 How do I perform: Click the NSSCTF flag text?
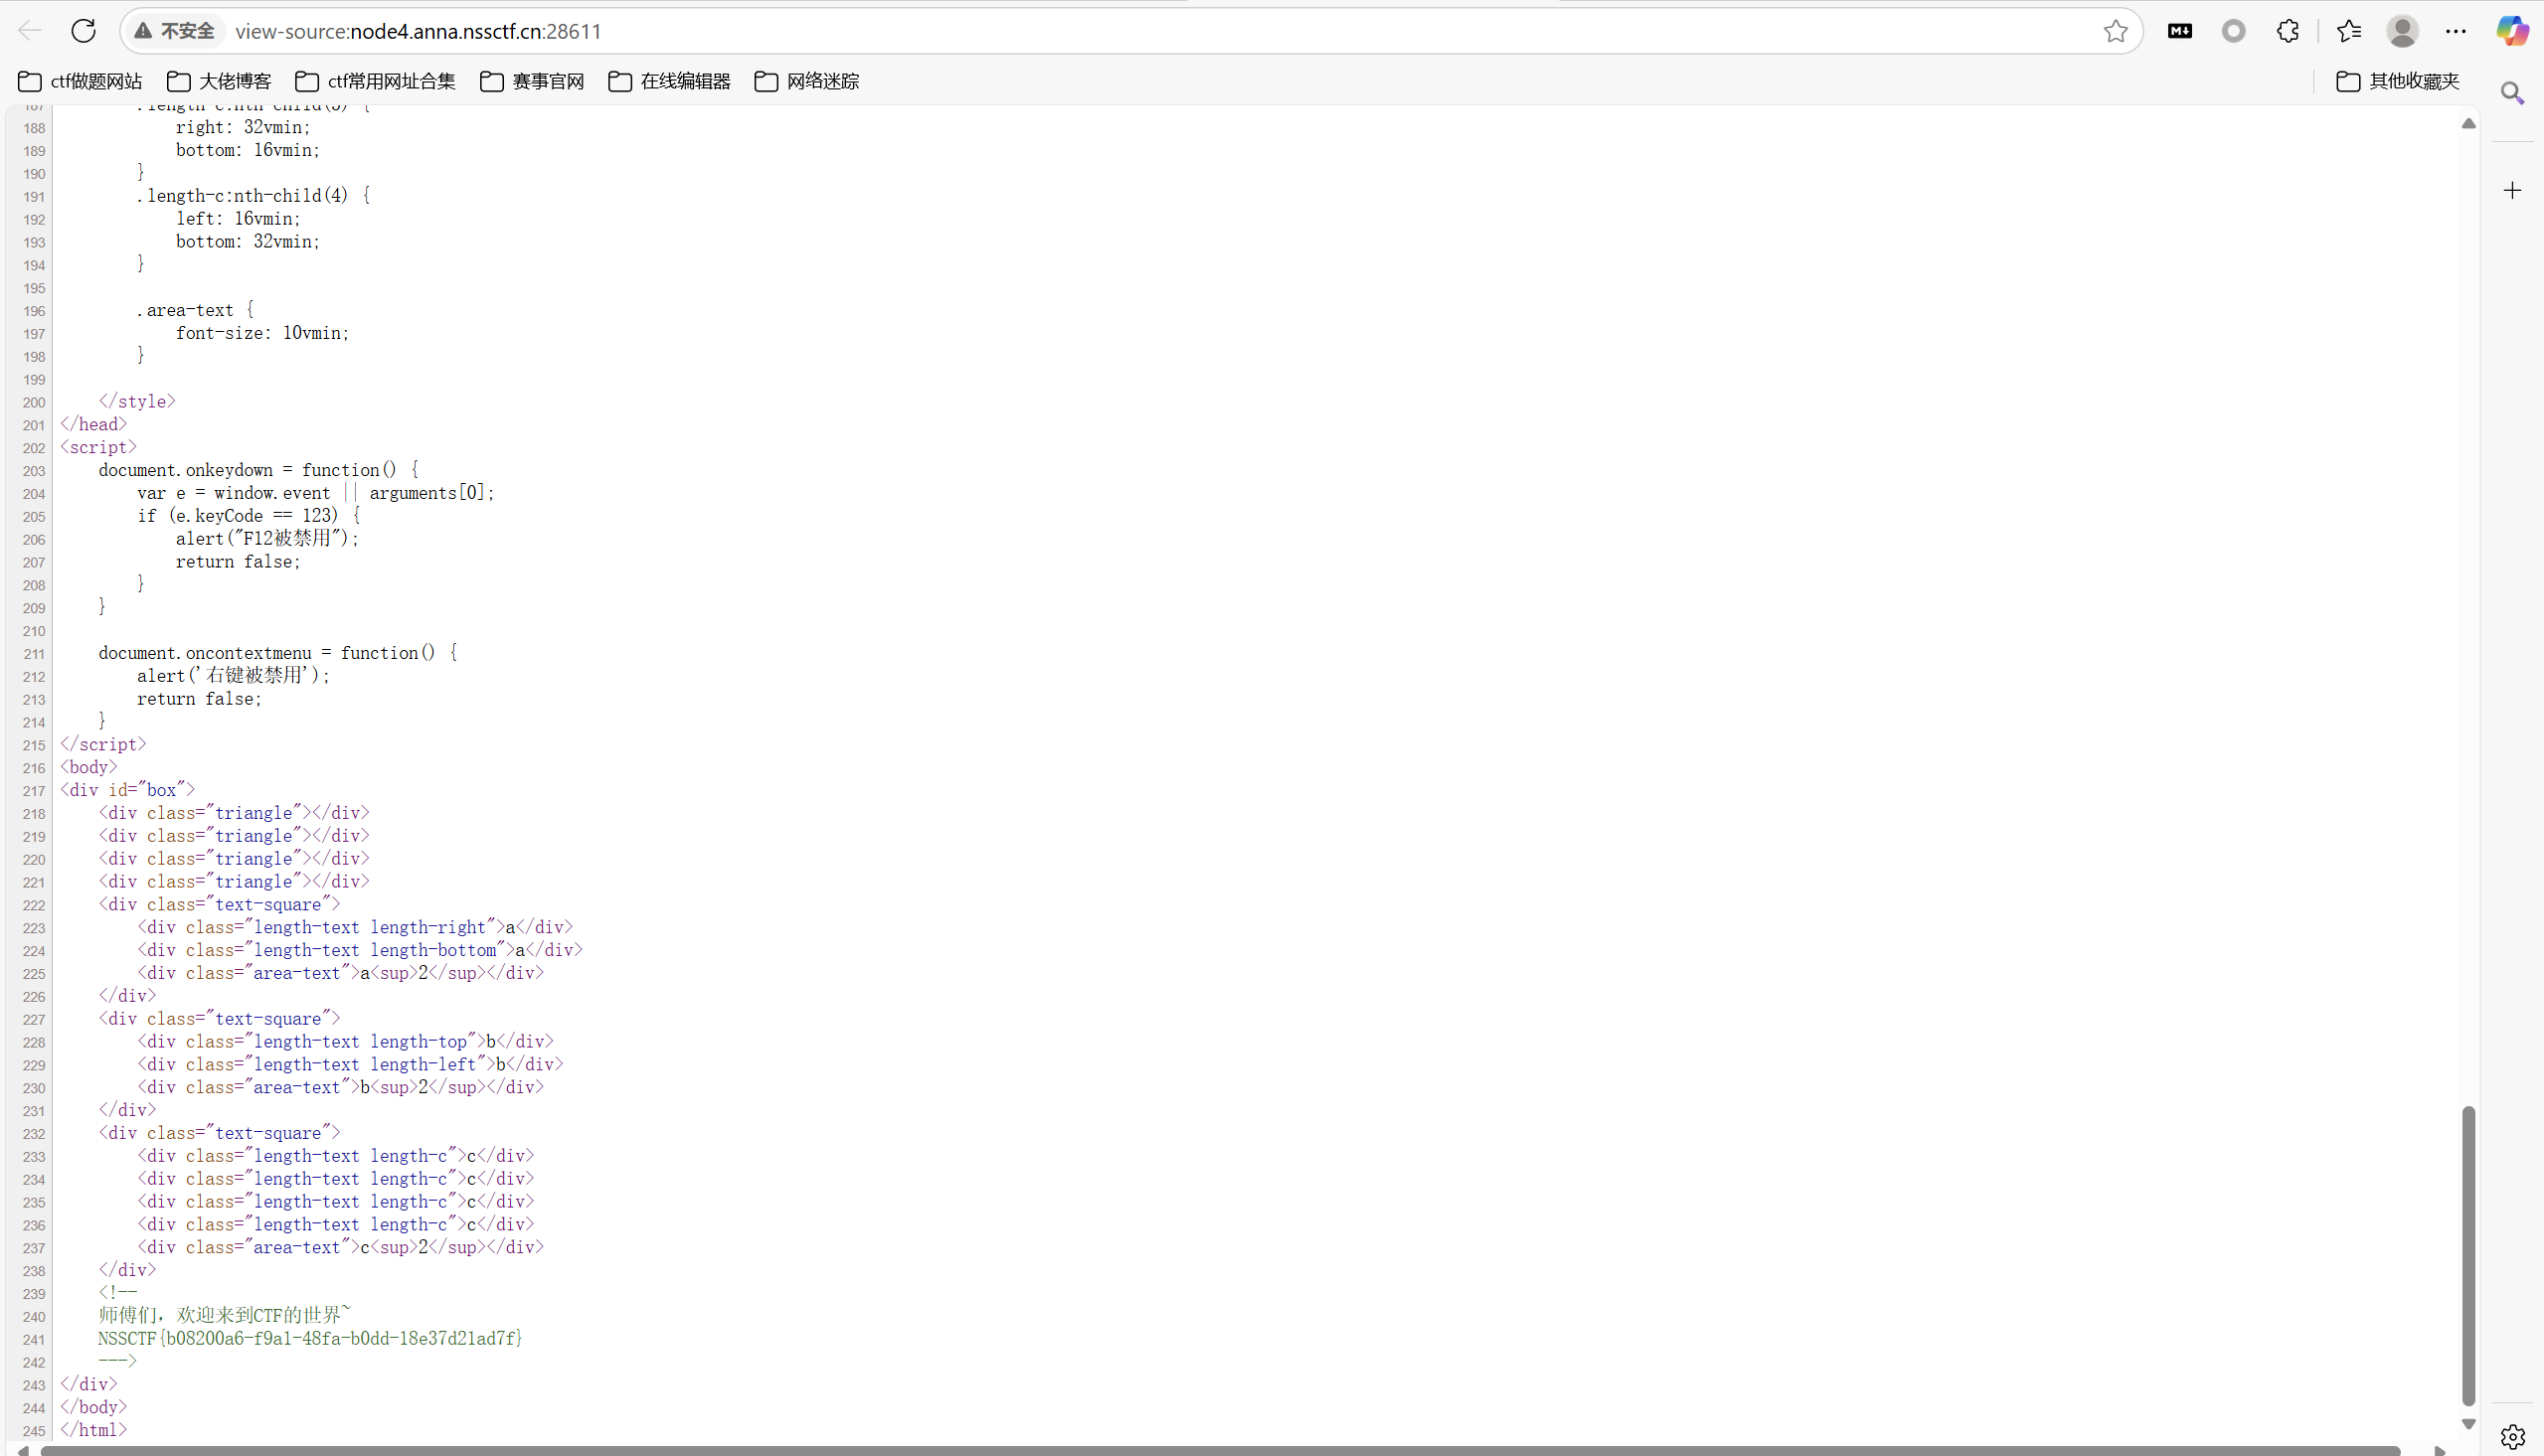[310, 1338]
